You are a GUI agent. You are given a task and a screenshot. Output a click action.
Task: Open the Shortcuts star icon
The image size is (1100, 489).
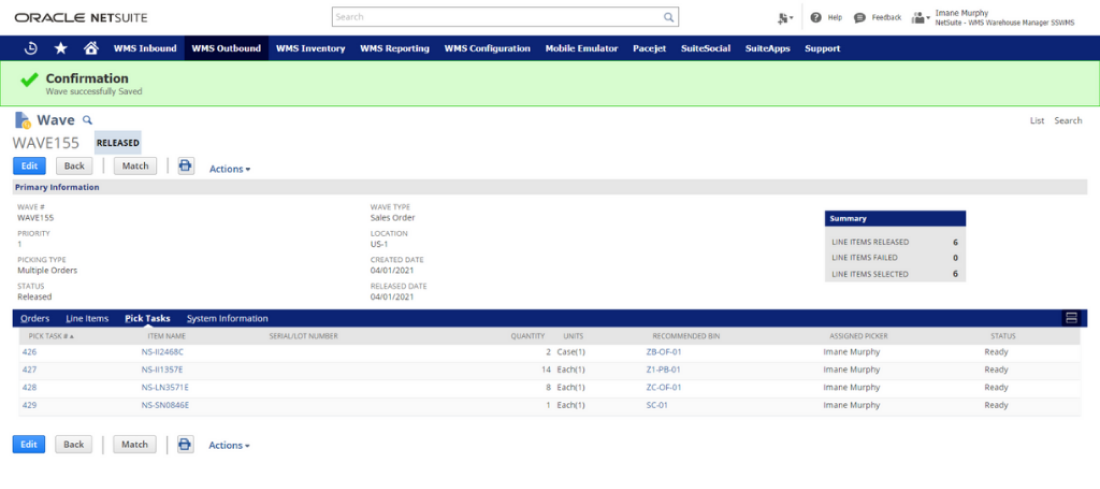(61, 48)
